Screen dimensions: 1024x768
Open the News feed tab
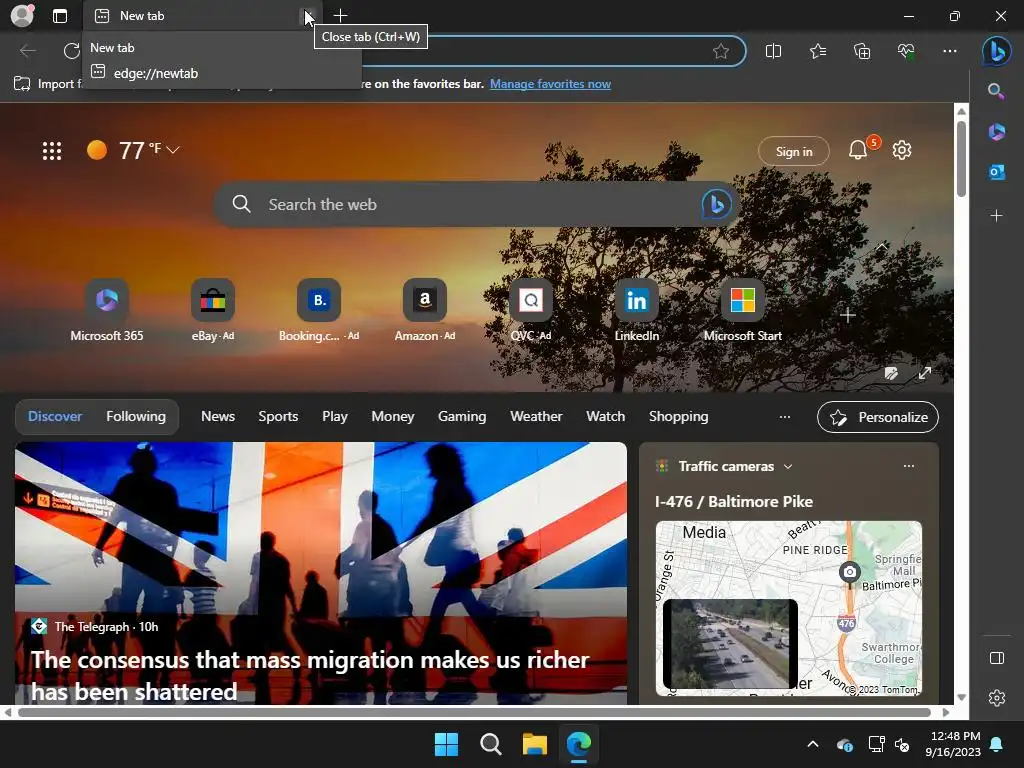217,417
